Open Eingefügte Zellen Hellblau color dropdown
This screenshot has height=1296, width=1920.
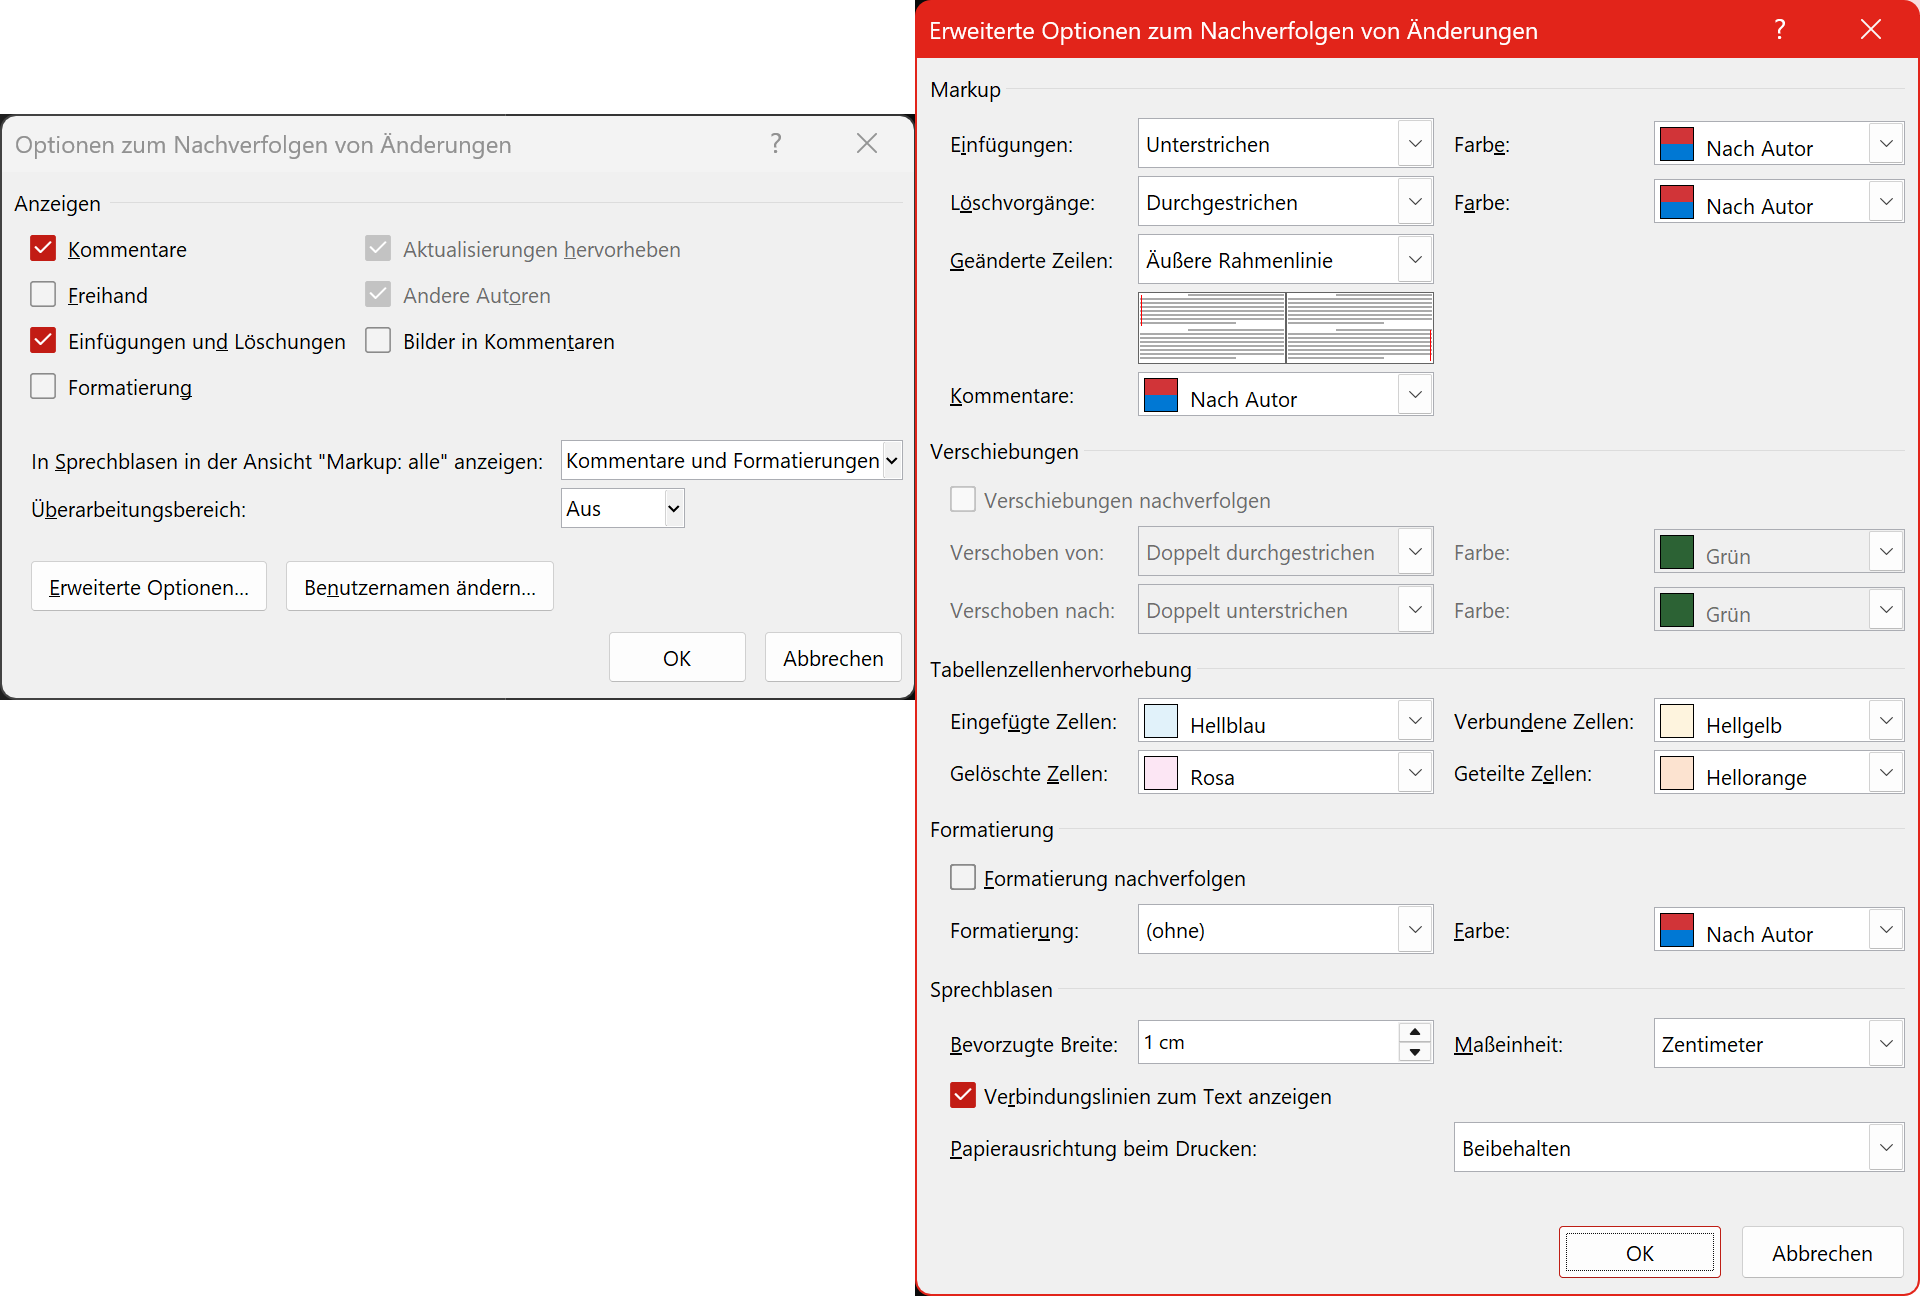pyautogui.click(x=1414, y=721)
